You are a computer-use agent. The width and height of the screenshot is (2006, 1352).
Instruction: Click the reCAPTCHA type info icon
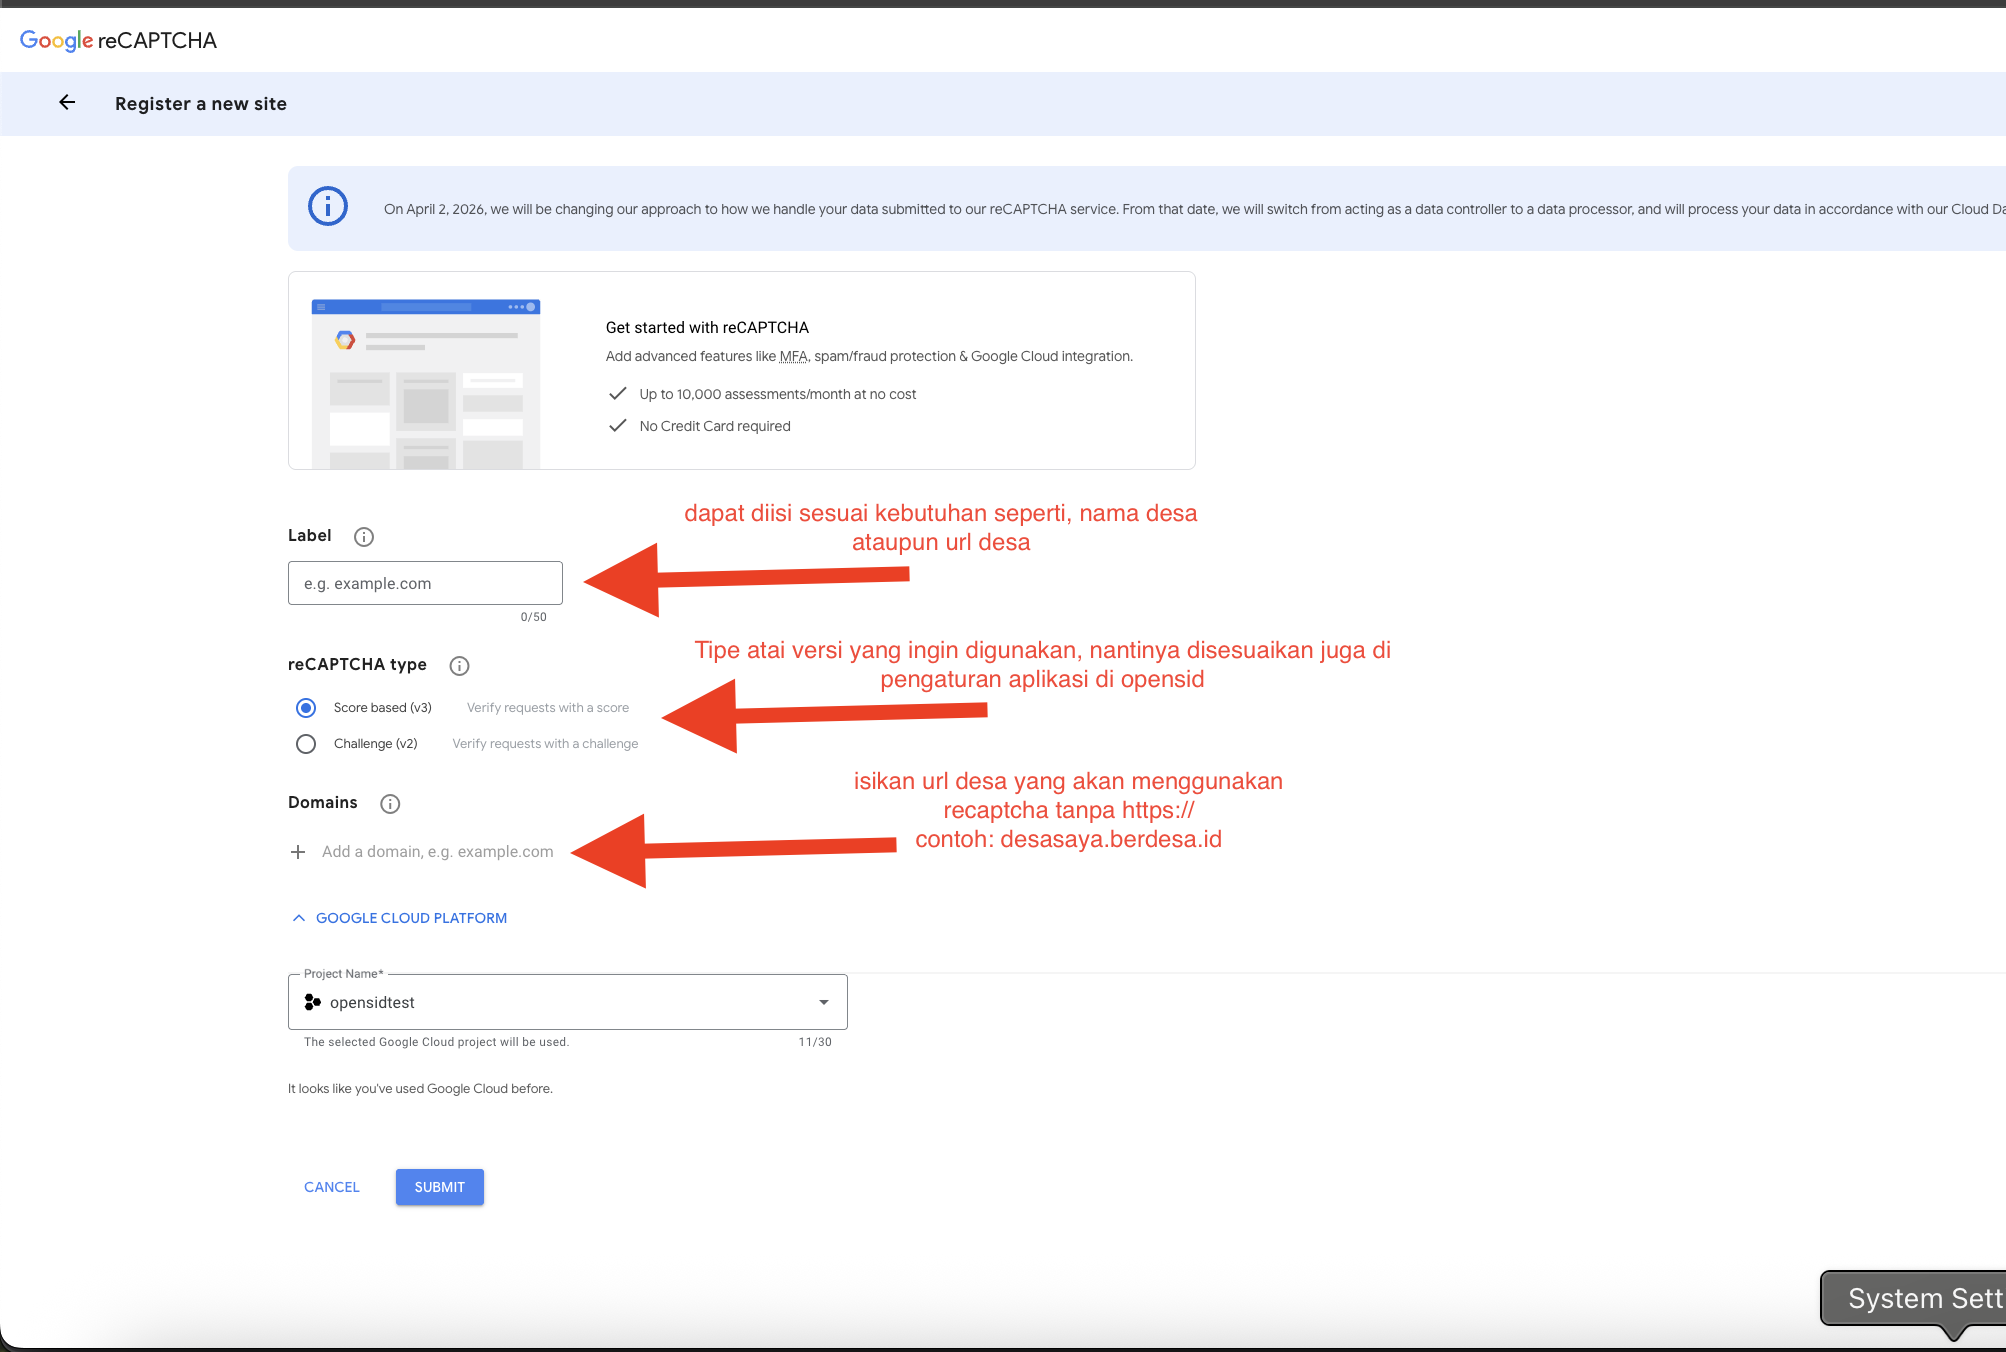[459, 666]
